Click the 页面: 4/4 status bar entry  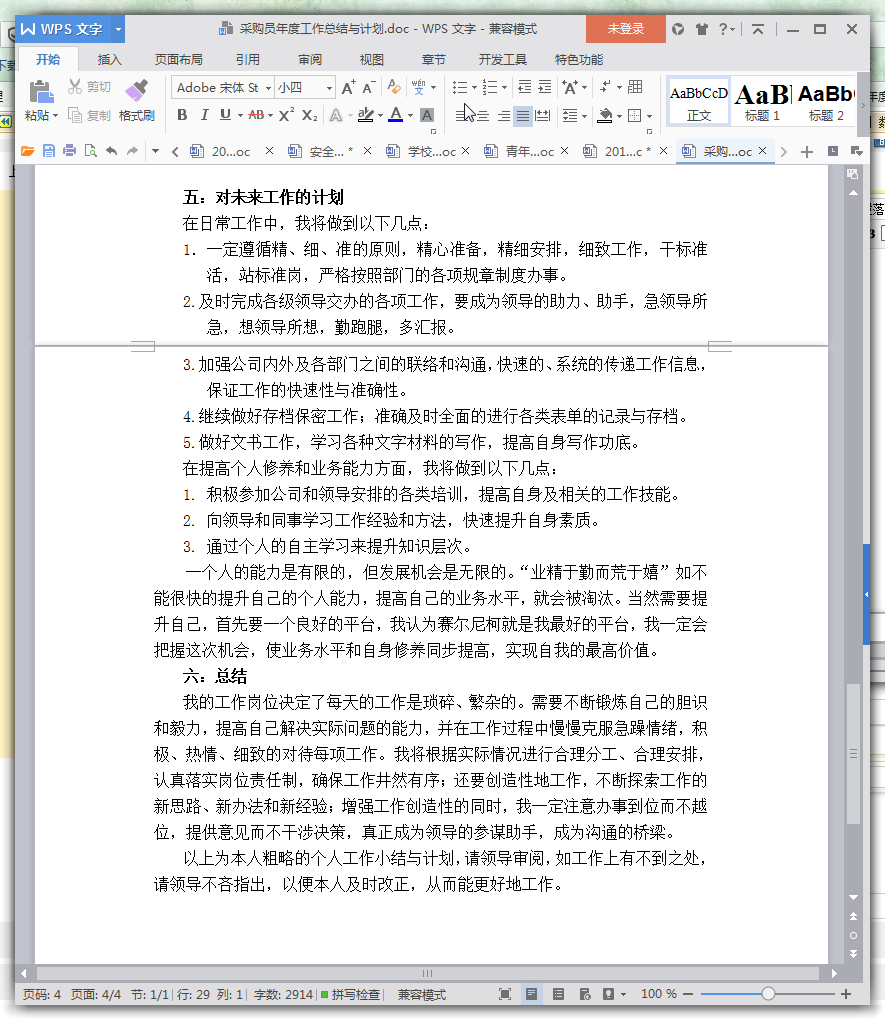(x=96, y=995)
